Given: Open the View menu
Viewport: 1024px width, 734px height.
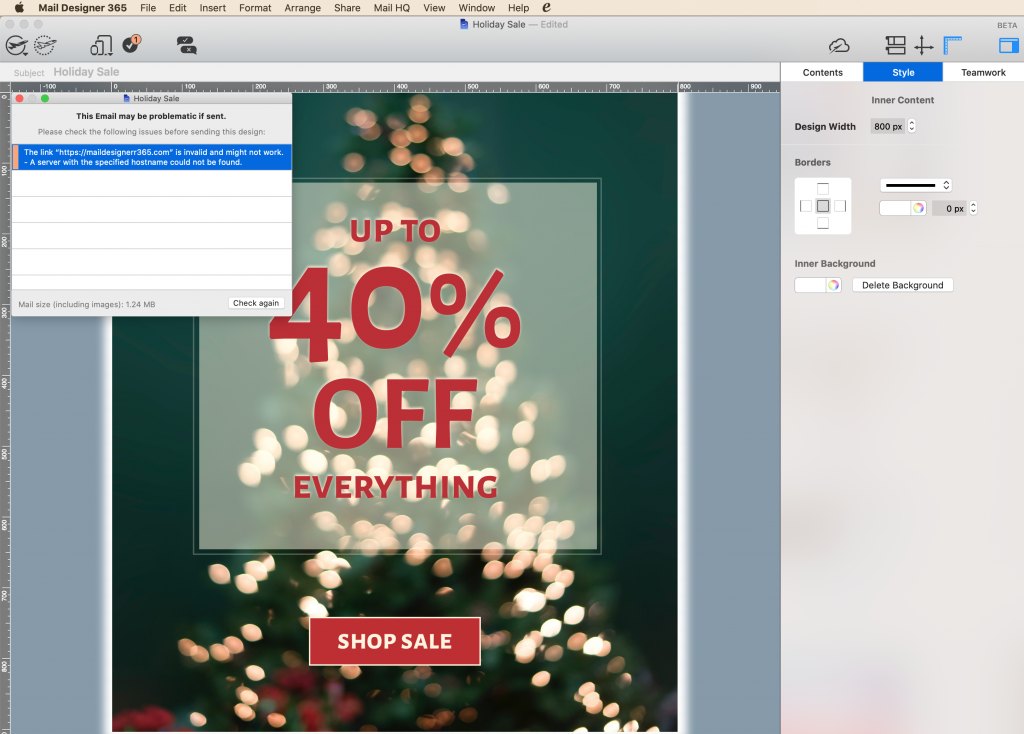Looking at the screenshot, I should click(x=434, y=8).
